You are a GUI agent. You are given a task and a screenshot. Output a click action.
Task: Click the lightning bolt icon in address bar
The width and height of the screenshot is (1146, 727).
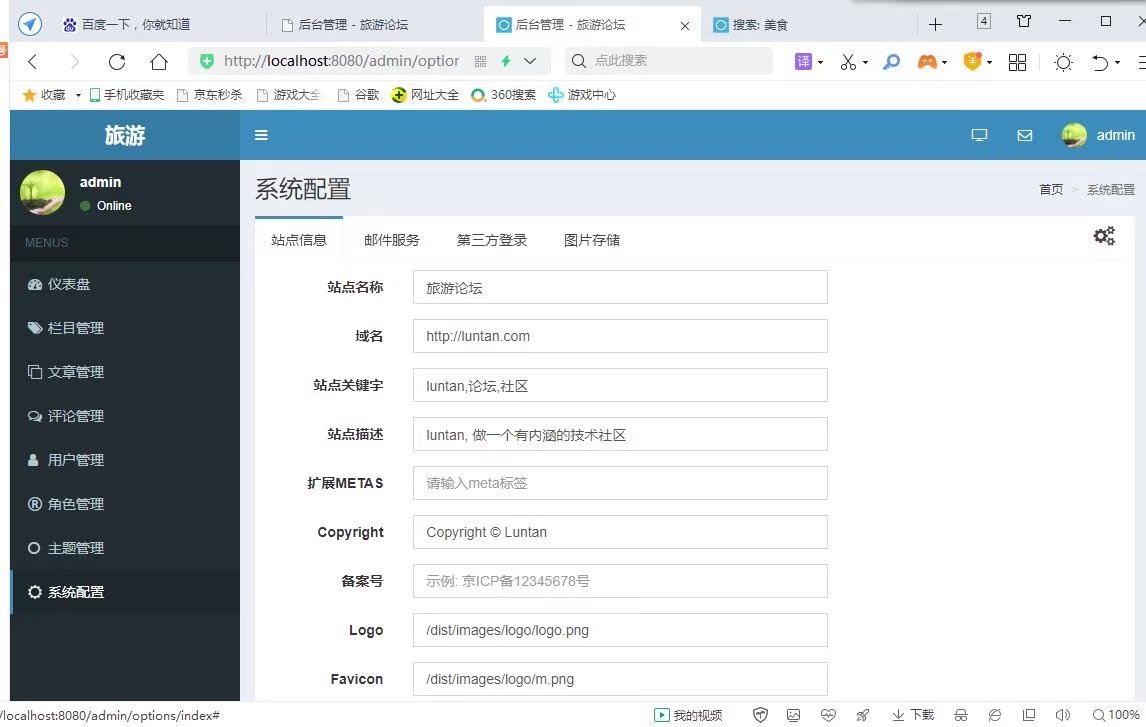[506, 61]
